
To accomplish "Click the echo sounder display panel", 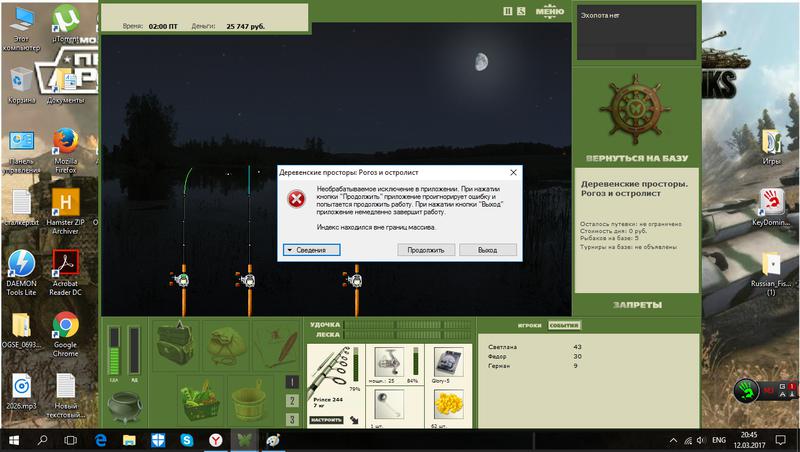I will [636, 33].
